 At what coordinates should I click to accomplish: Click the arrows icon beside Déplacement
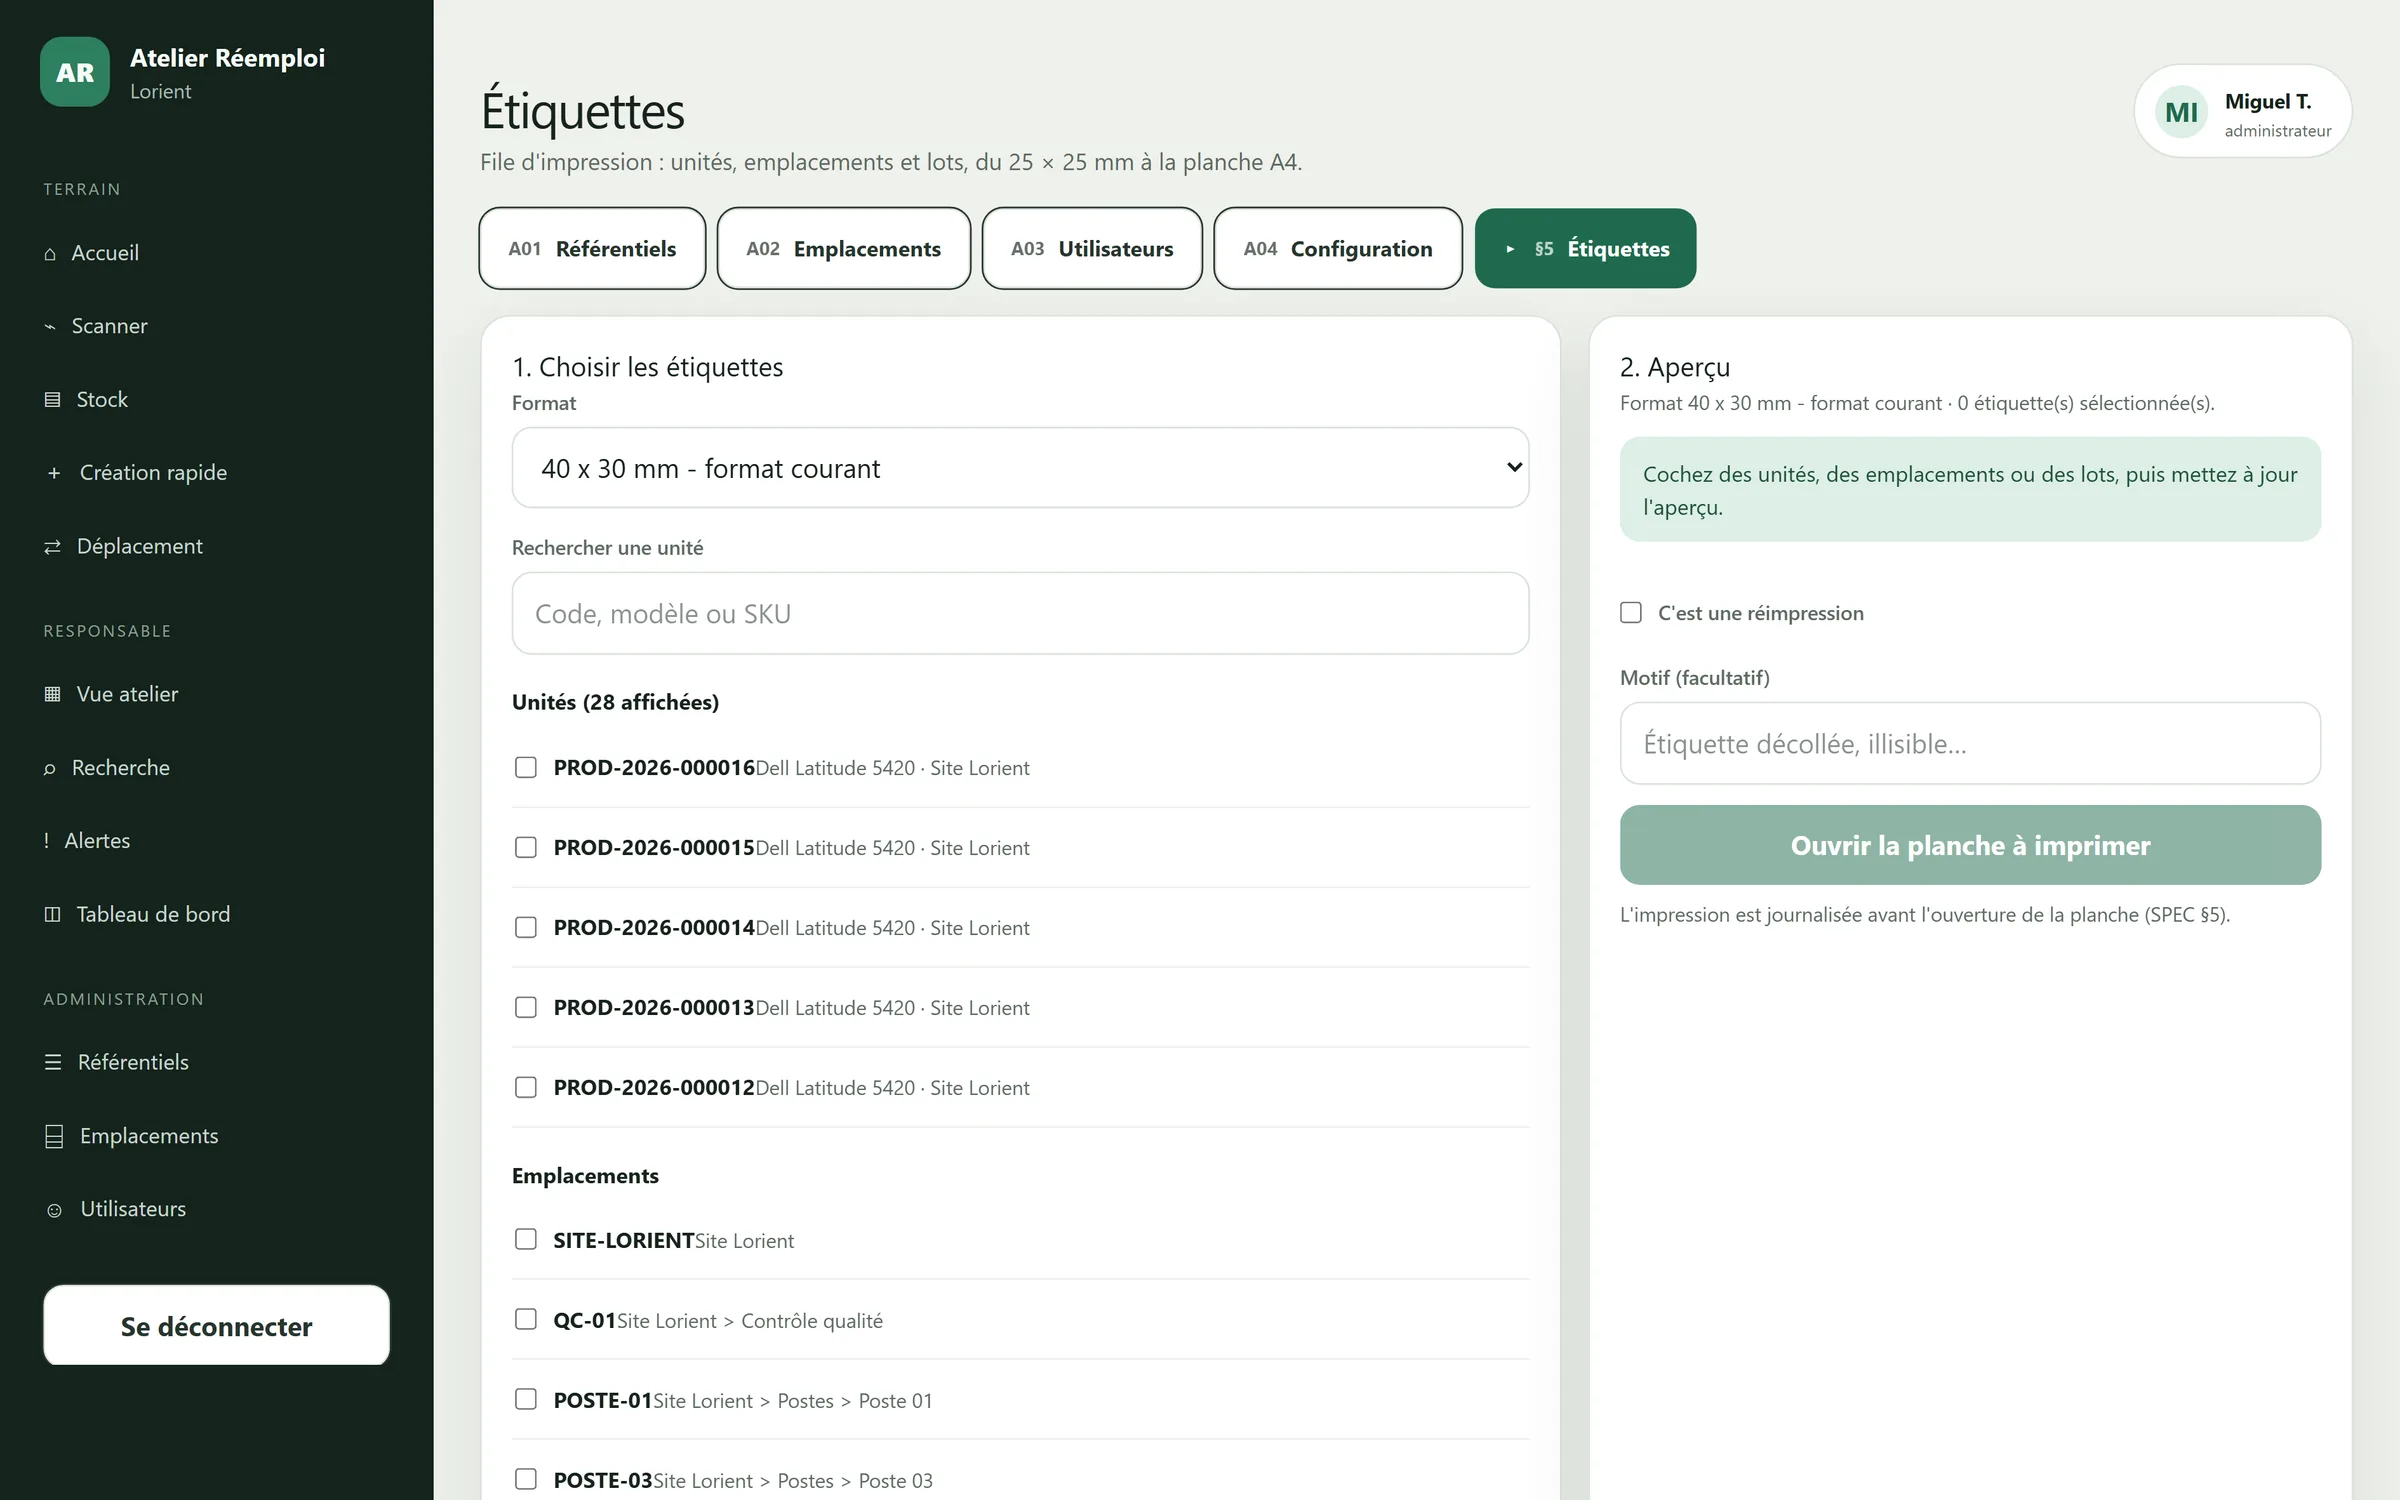point(52,547)
